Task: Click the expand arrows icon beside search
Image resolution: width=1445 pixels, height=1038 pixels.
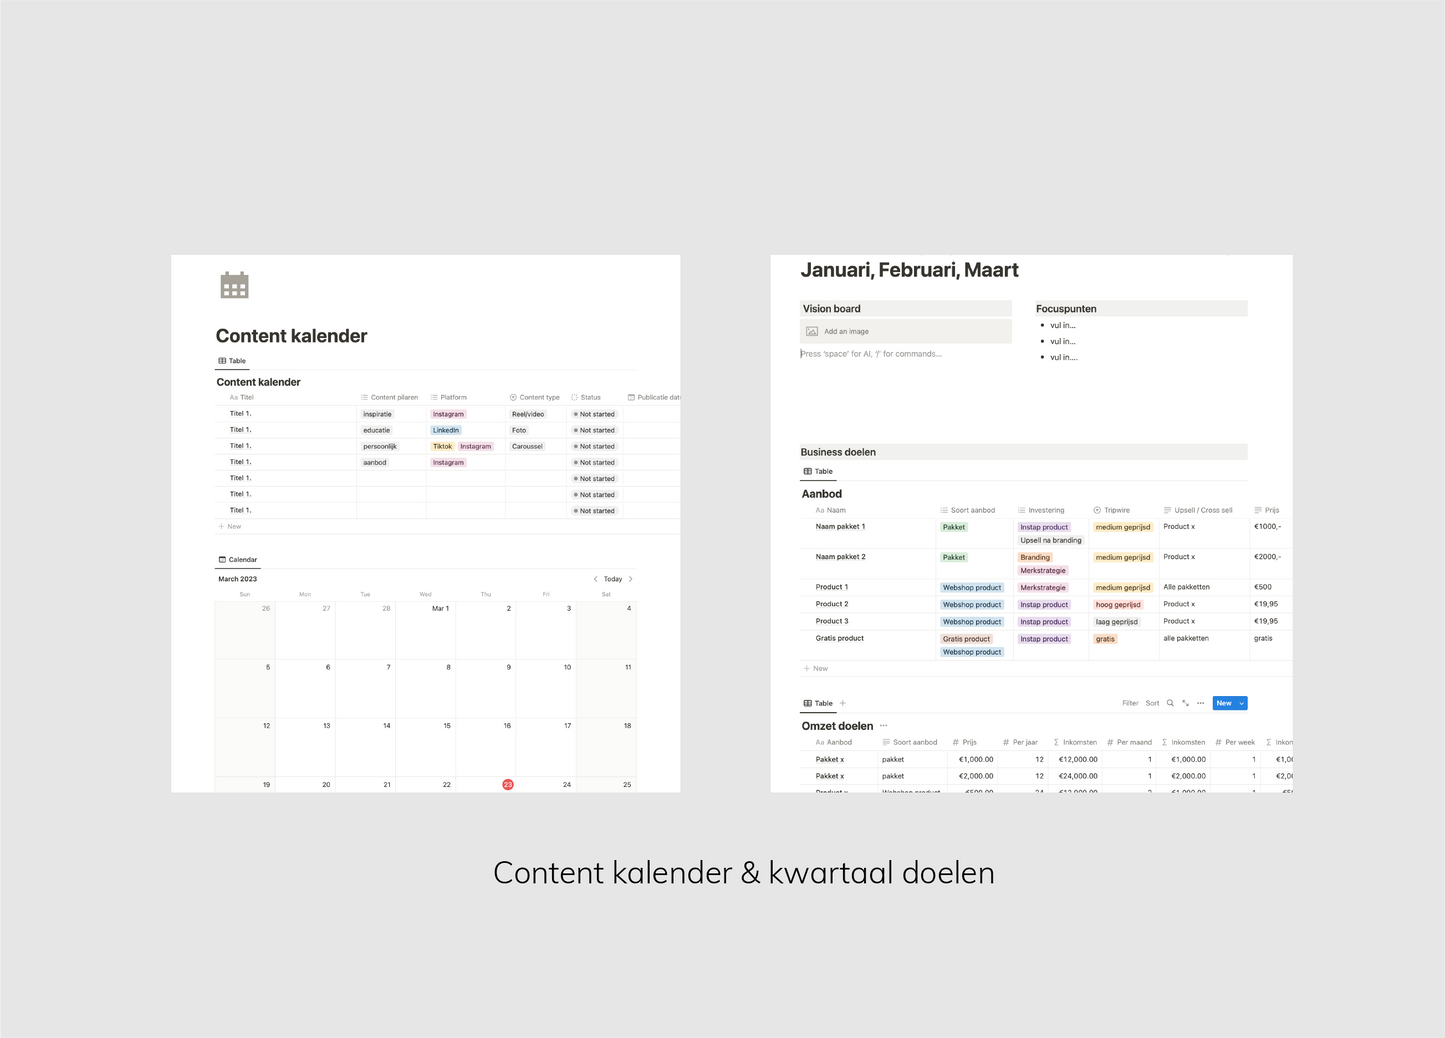Action: tap(1185, 703)
